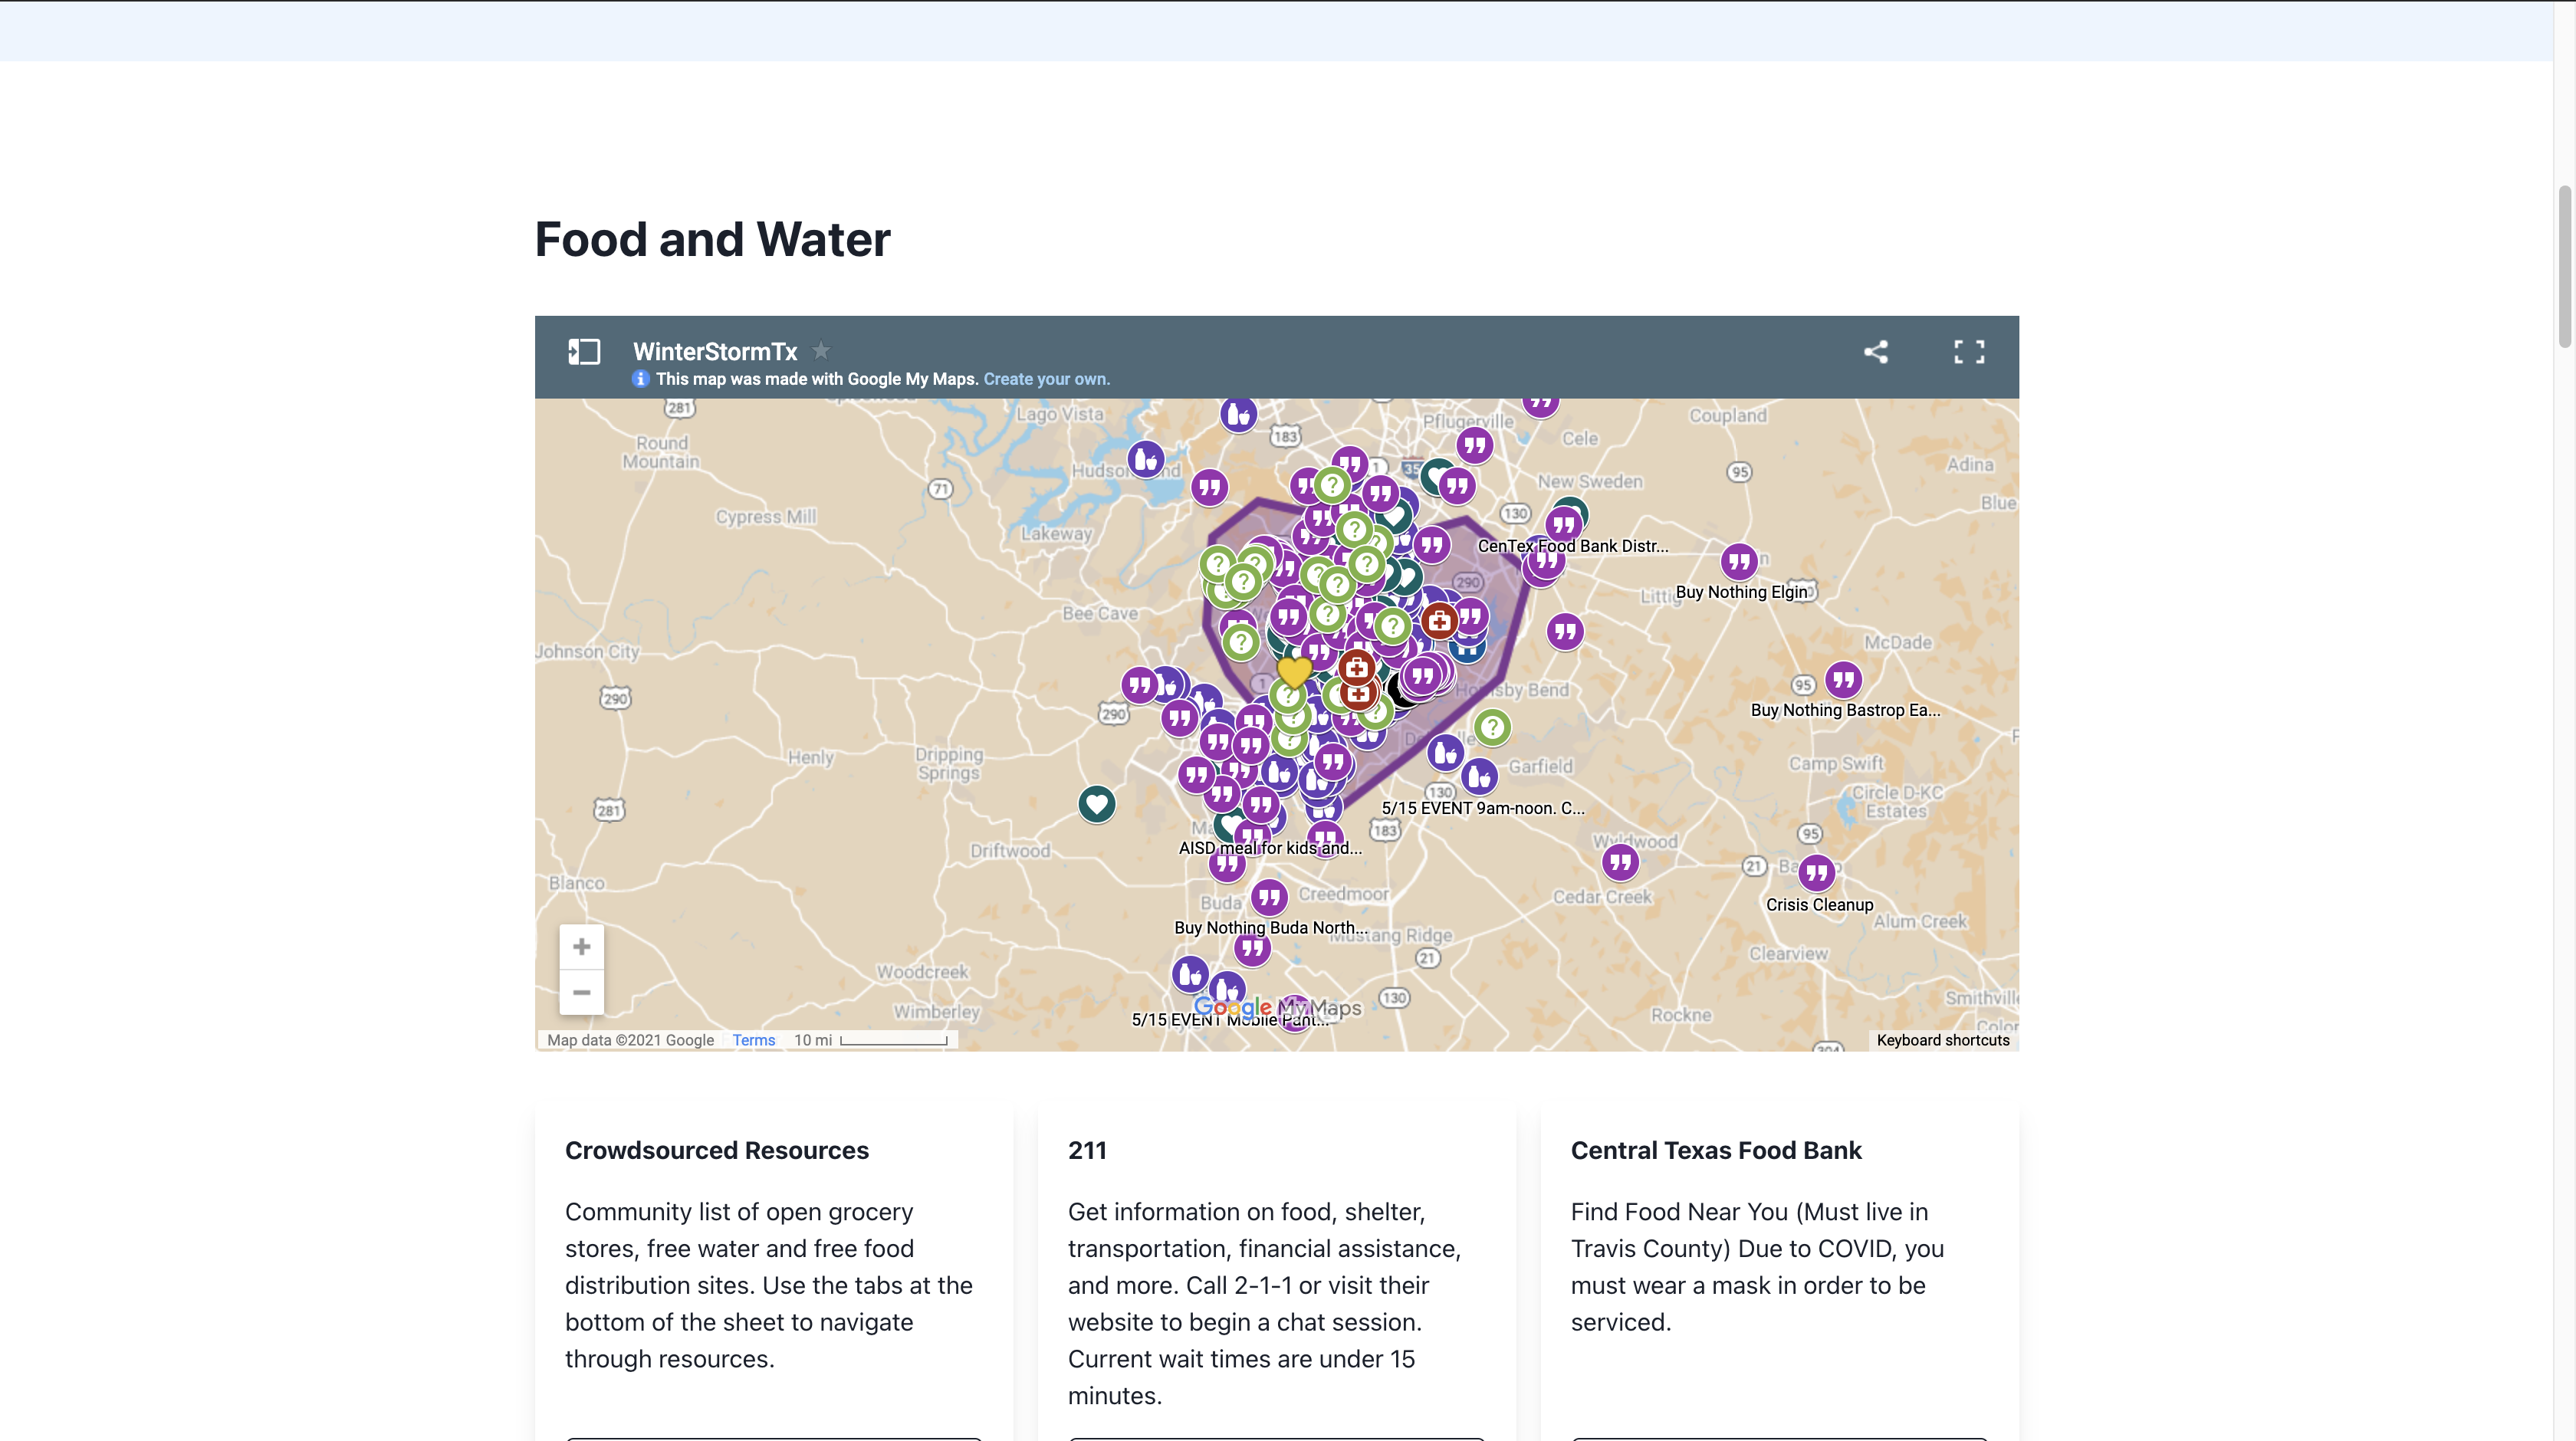Click the bottle marker near Hudson Bend

tap(1146, 460)
